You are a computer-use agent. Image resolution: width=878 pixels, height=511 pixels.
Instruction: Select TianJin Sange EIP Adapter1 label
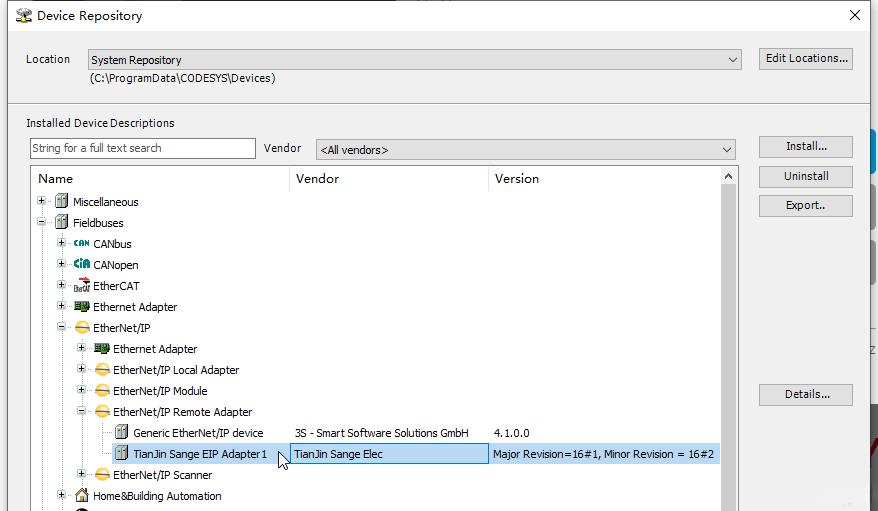pyautogui.click(x=200, y=454)
